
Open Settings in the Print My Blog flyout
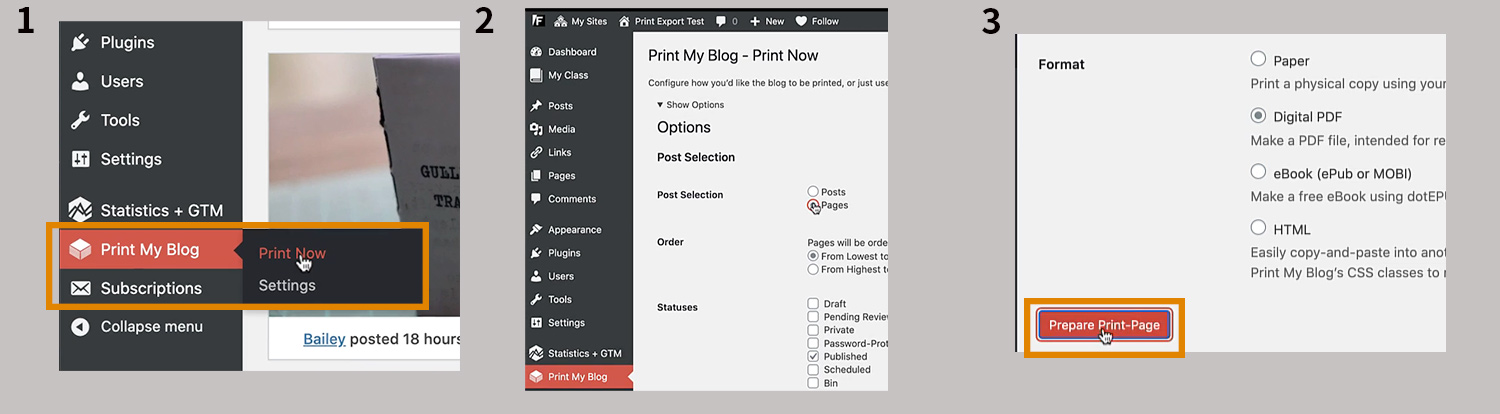[x=287, y=285]
